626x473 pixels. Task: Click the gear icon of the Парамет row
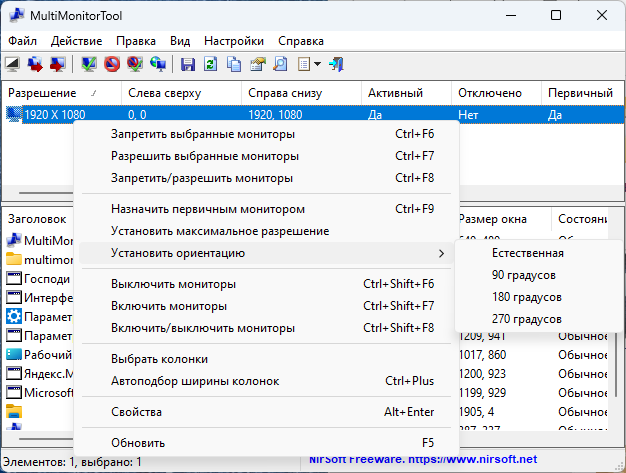(x=14, y=317)
